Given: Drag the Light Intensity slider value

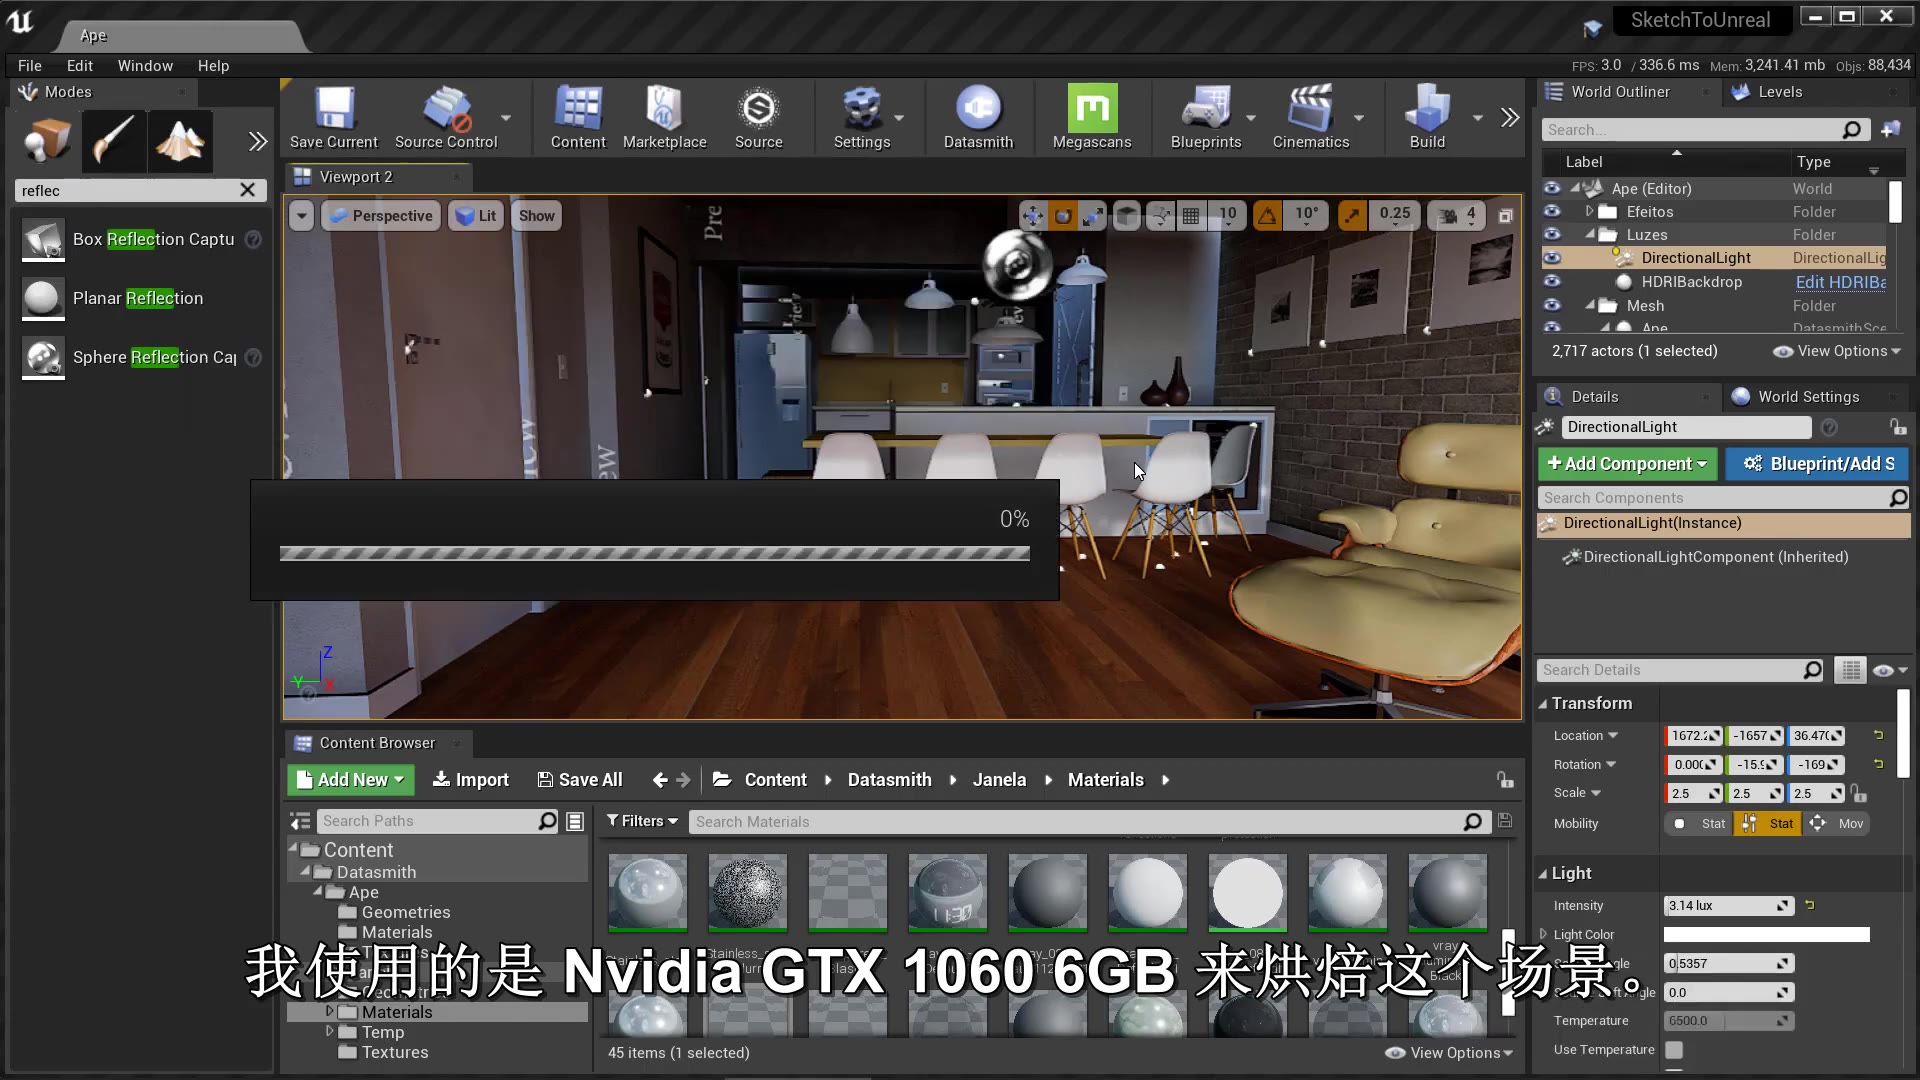Looking at the screenshot, I should pyautogui.click(x=1727, y=905).
